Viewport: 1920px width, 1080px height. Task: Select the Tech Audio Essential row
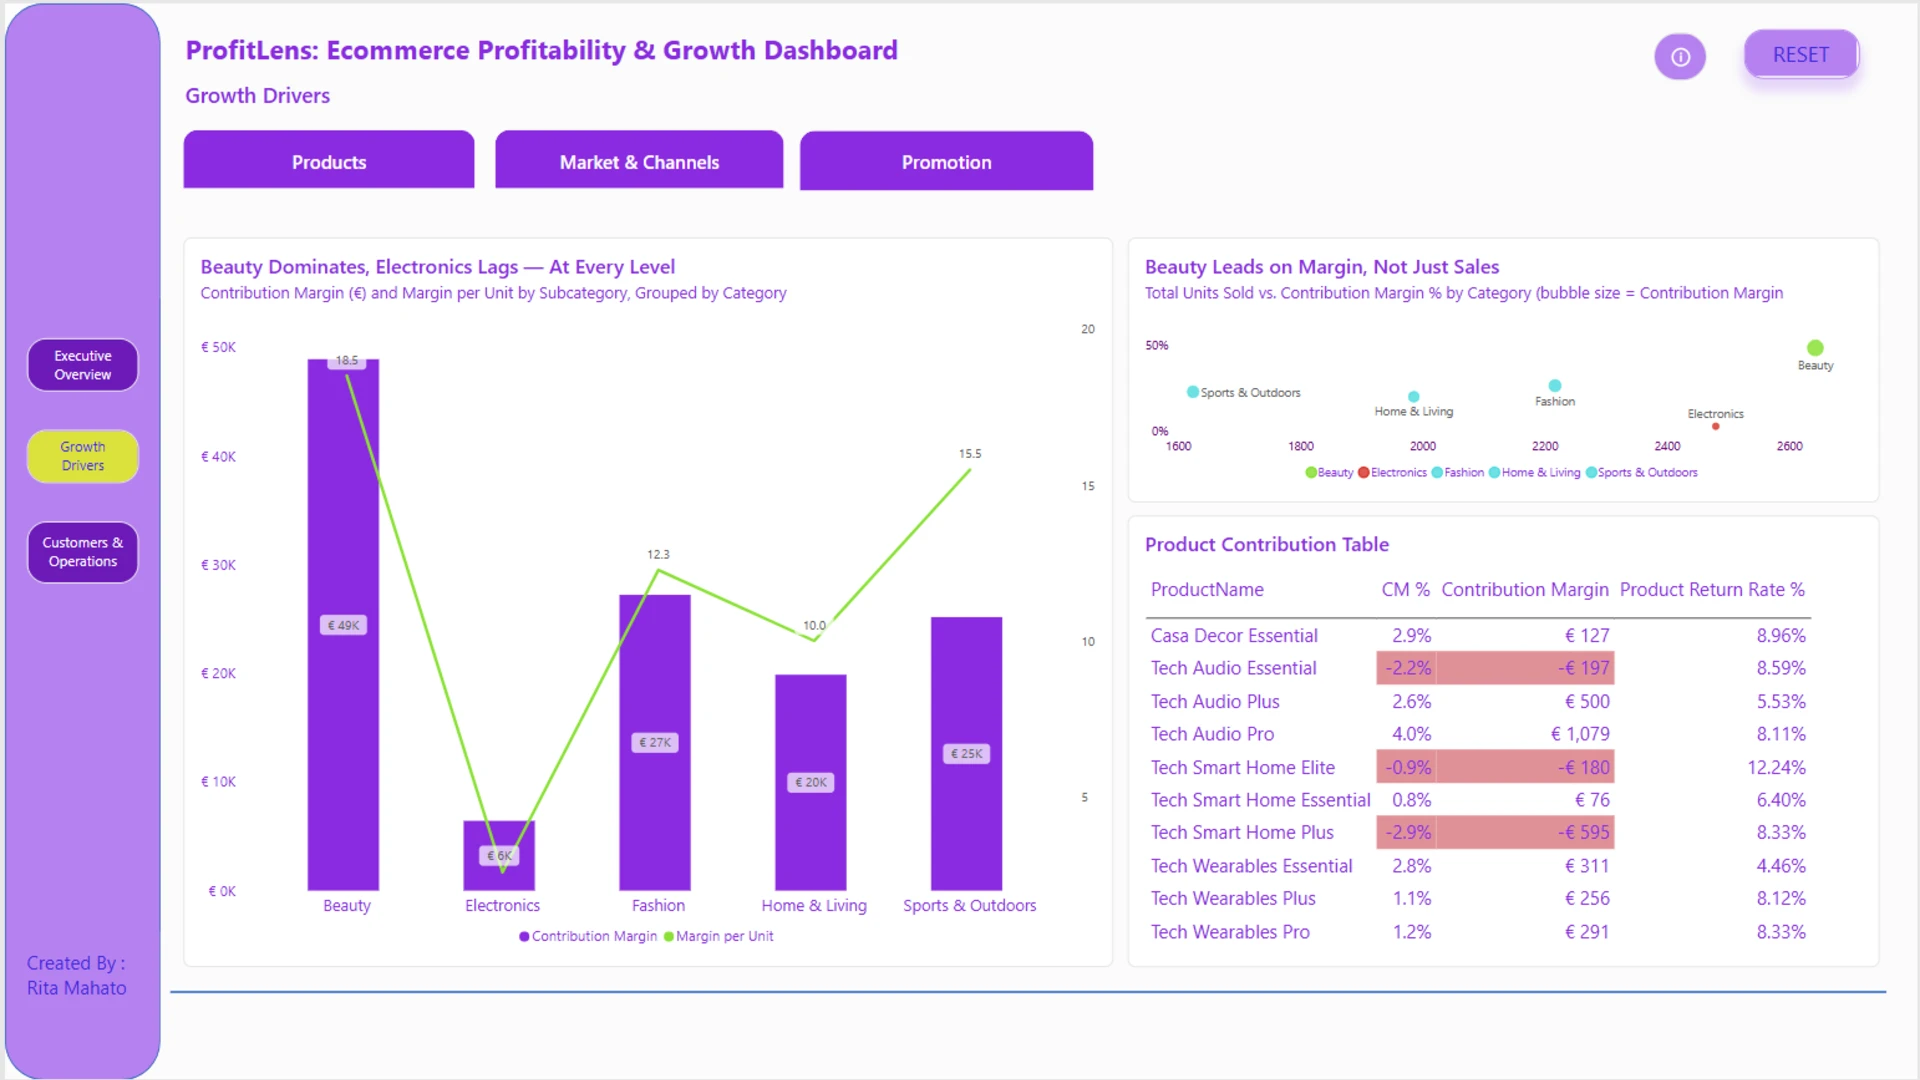click(x=1478, y=668)
